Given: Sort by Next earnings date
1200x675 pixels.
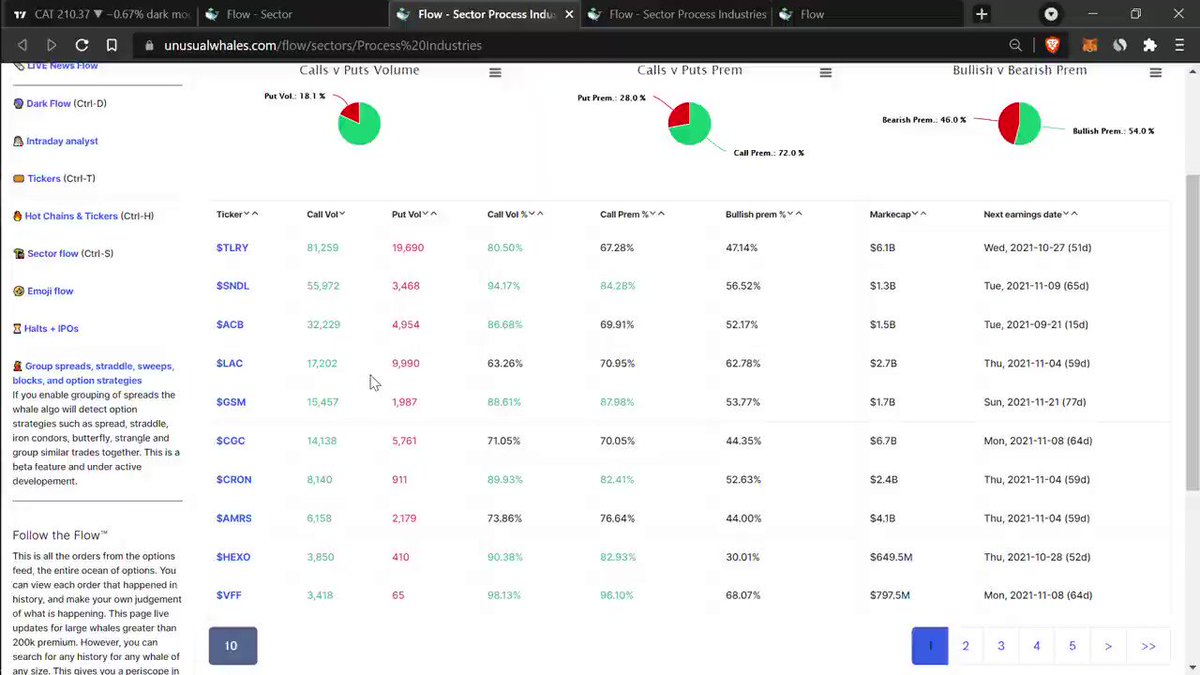Looking at the screenshot, I should (1030, 214).
